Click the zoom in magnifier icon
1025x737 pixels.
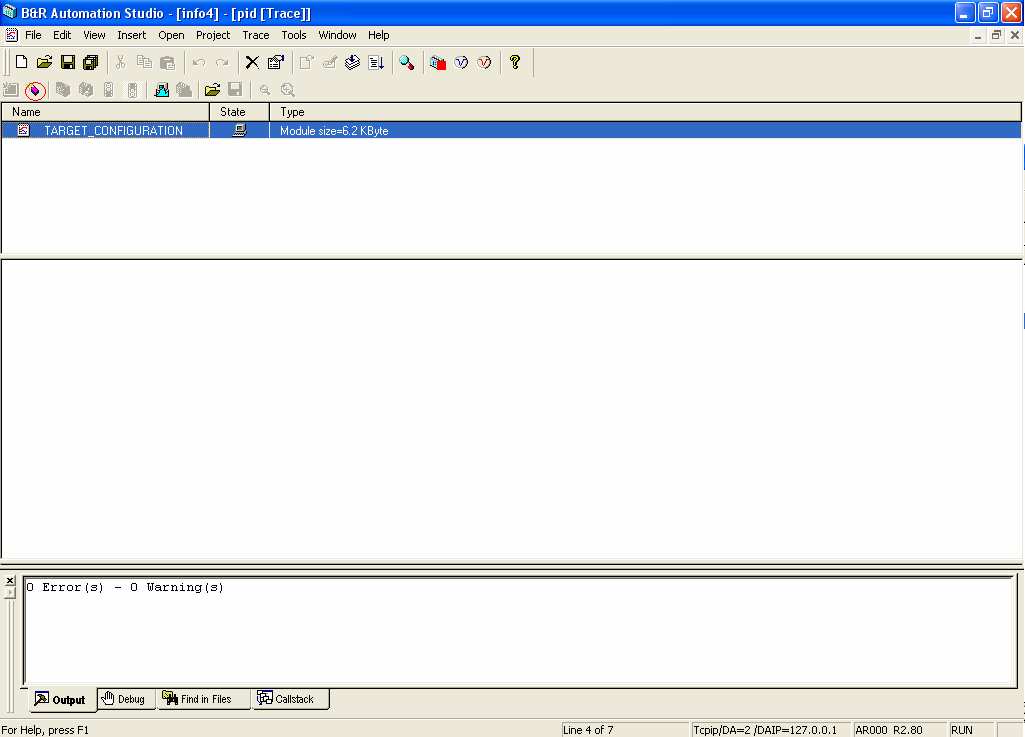[288, 90]
